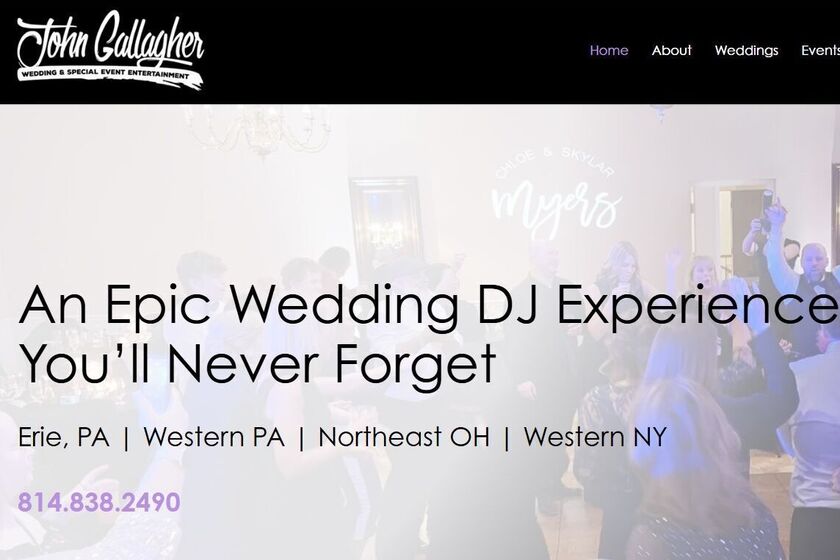Go to the About page
840x560 pixels.
click(x=671, y=50)
